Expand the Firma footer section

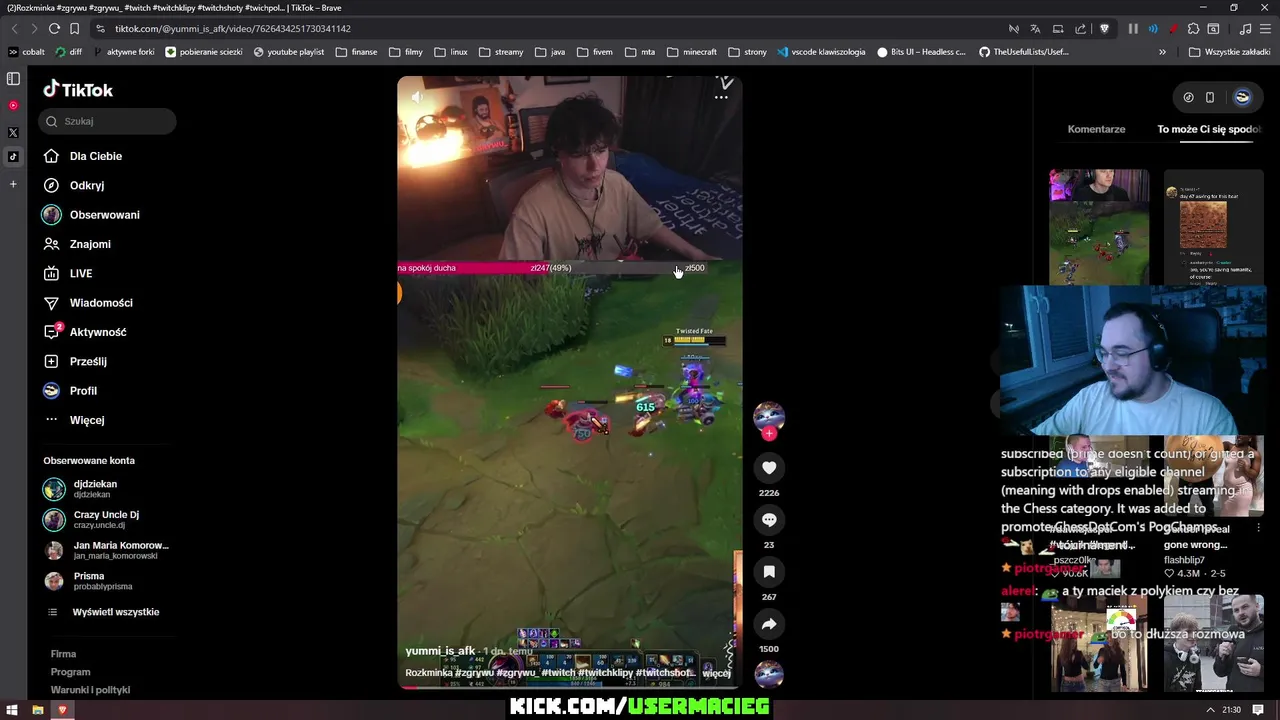[x=63, y=654]
